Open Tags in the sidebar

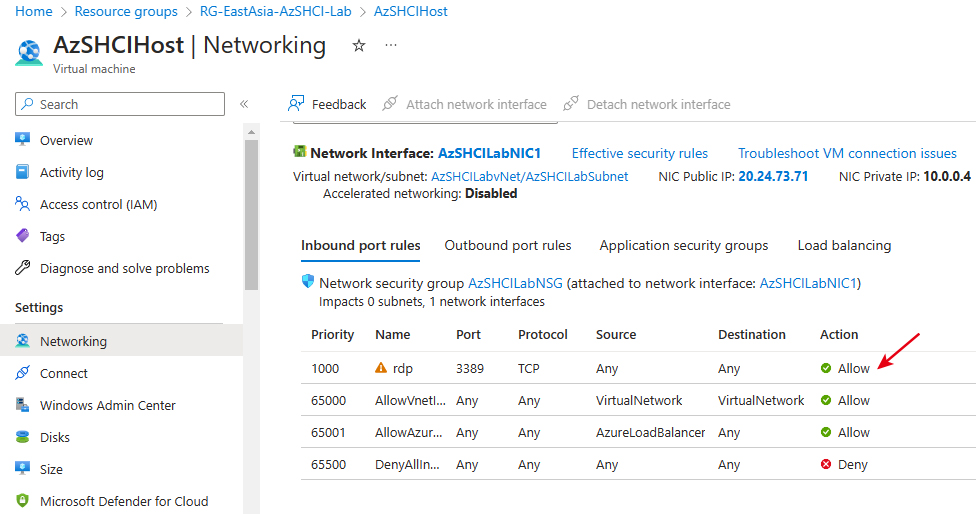click(x=52, y=237)
